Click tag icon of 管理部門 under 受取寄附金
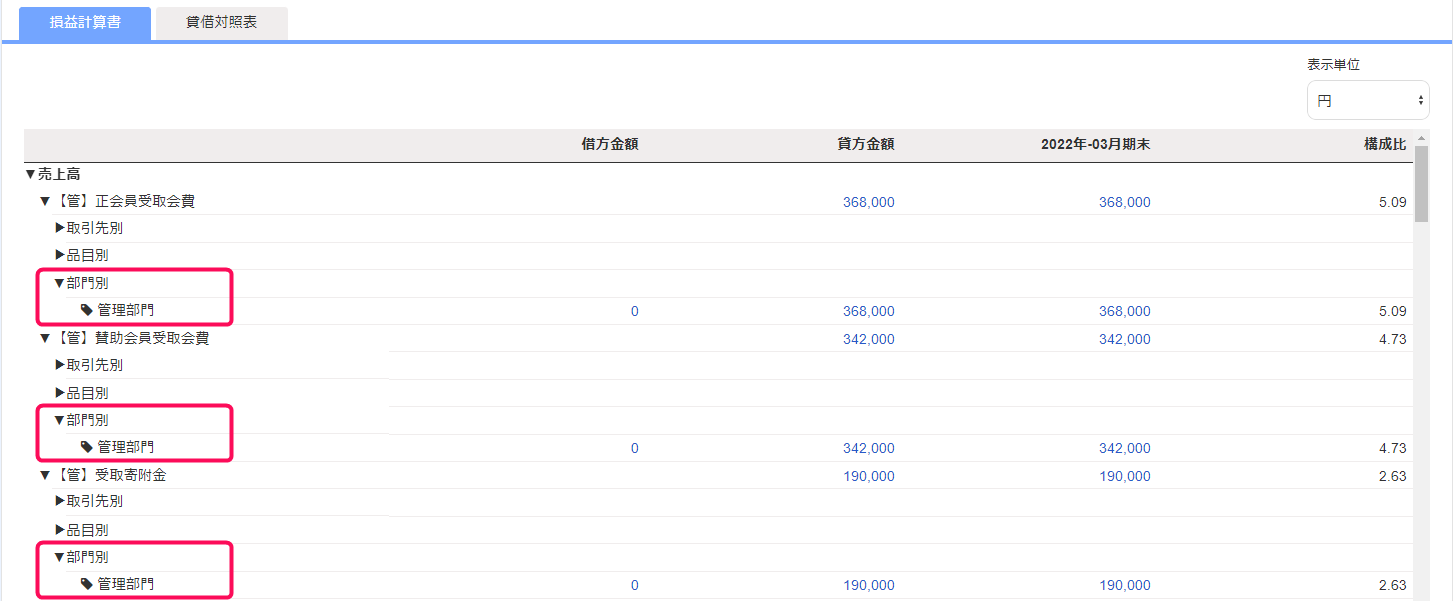This screenshot has width=1453, height=601. click(x=87, y=584)
